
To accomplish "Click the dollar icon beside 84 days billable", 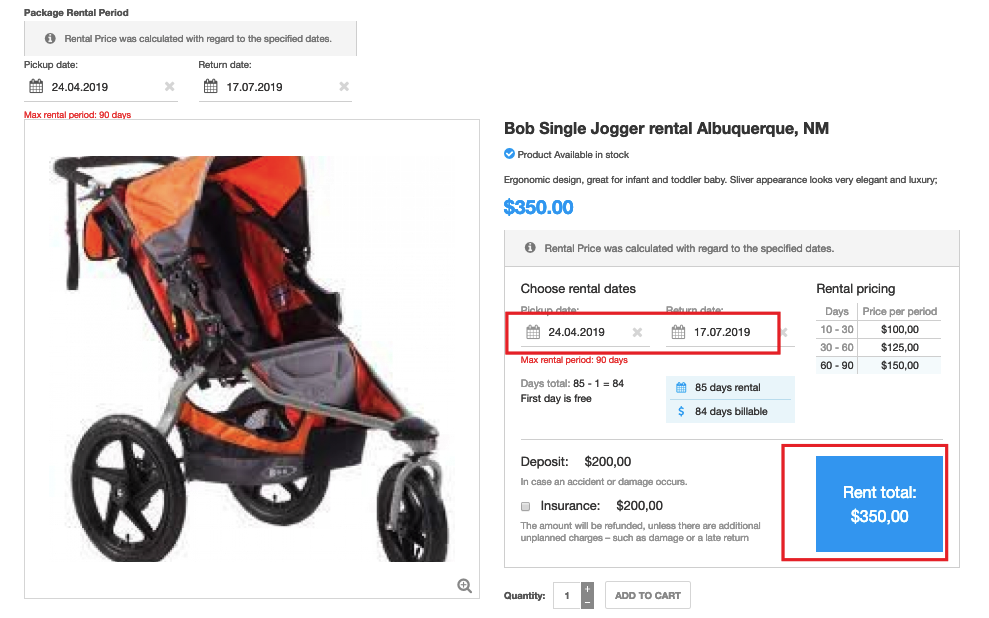I will [681, 411].
